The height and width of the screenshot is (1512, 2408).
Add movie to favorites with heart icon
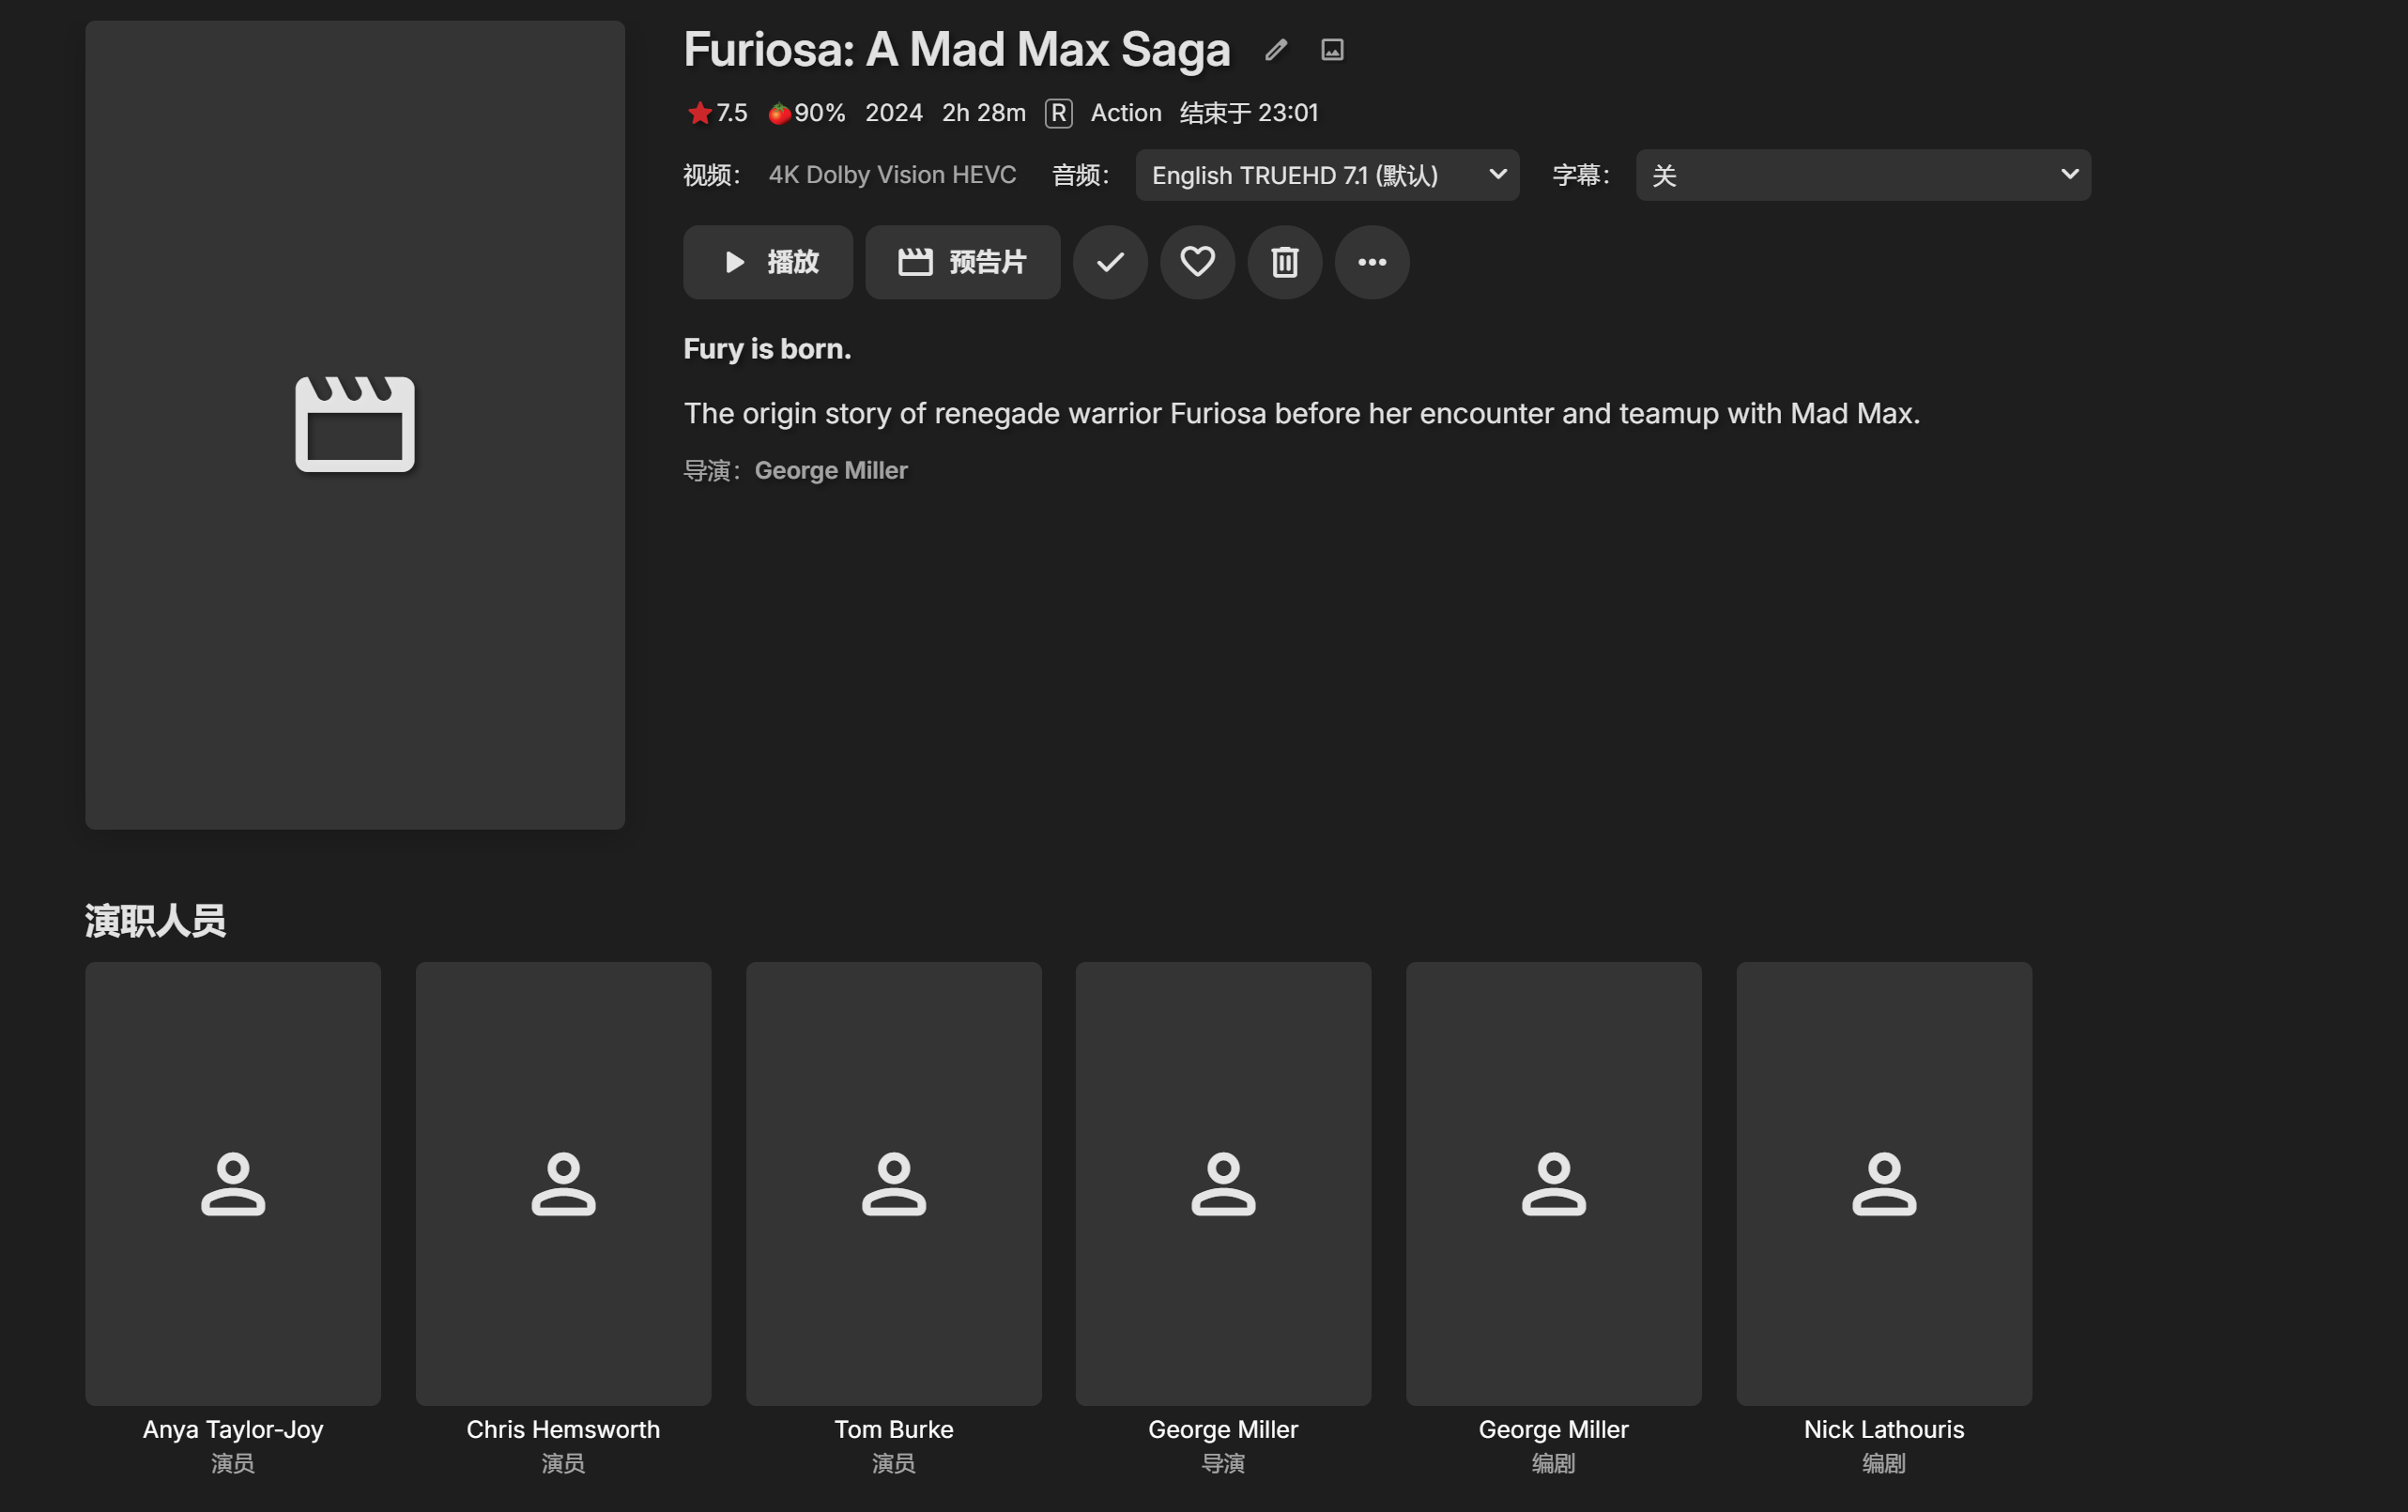(1197, 262)
